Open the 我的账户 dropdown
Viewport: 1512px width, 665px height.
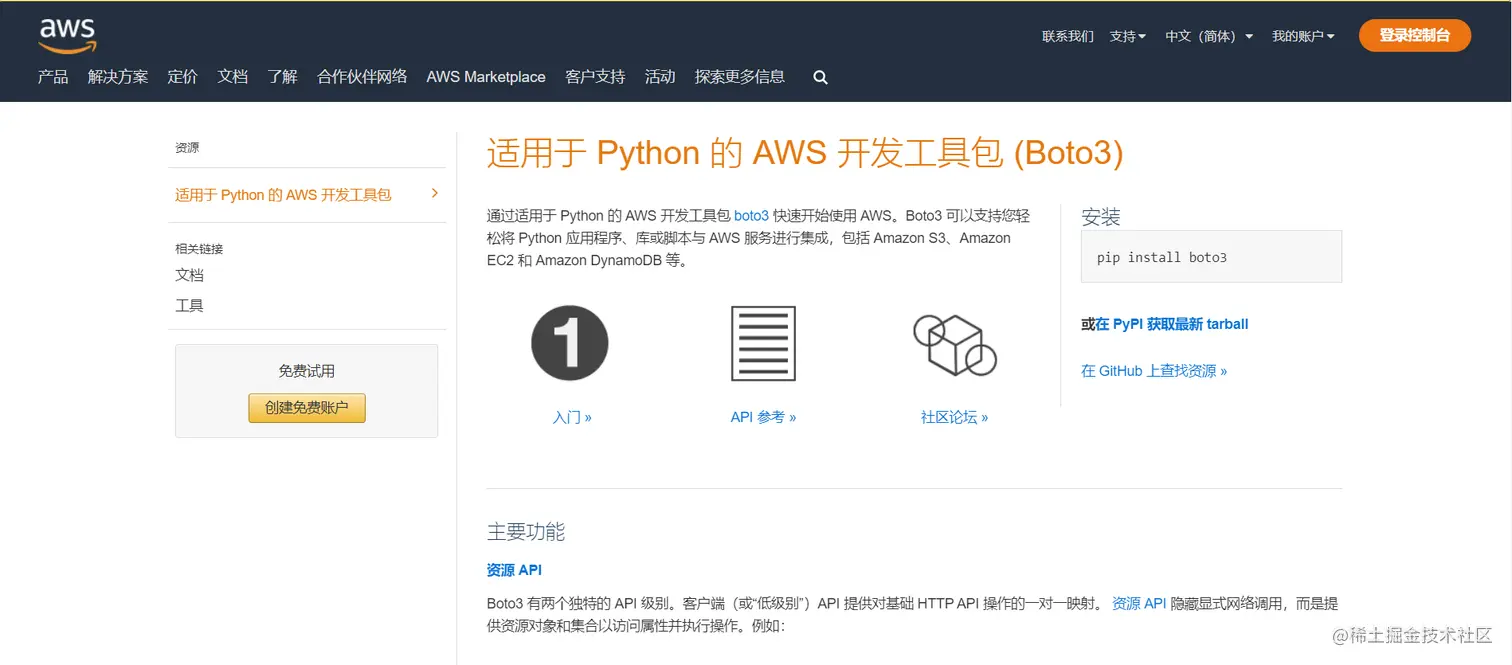(1303, 36)
